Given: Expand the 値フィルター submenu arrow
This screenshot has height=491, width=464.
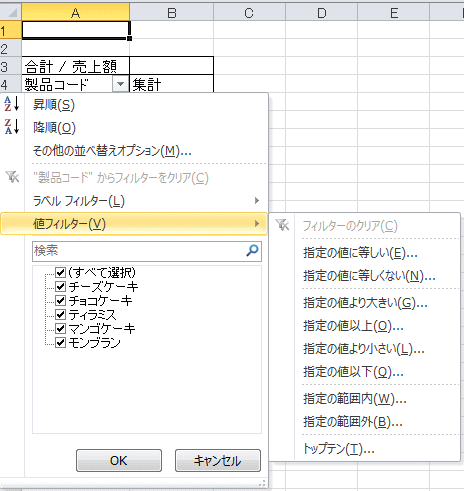Looking at the screenshot, I should (257, 223).
